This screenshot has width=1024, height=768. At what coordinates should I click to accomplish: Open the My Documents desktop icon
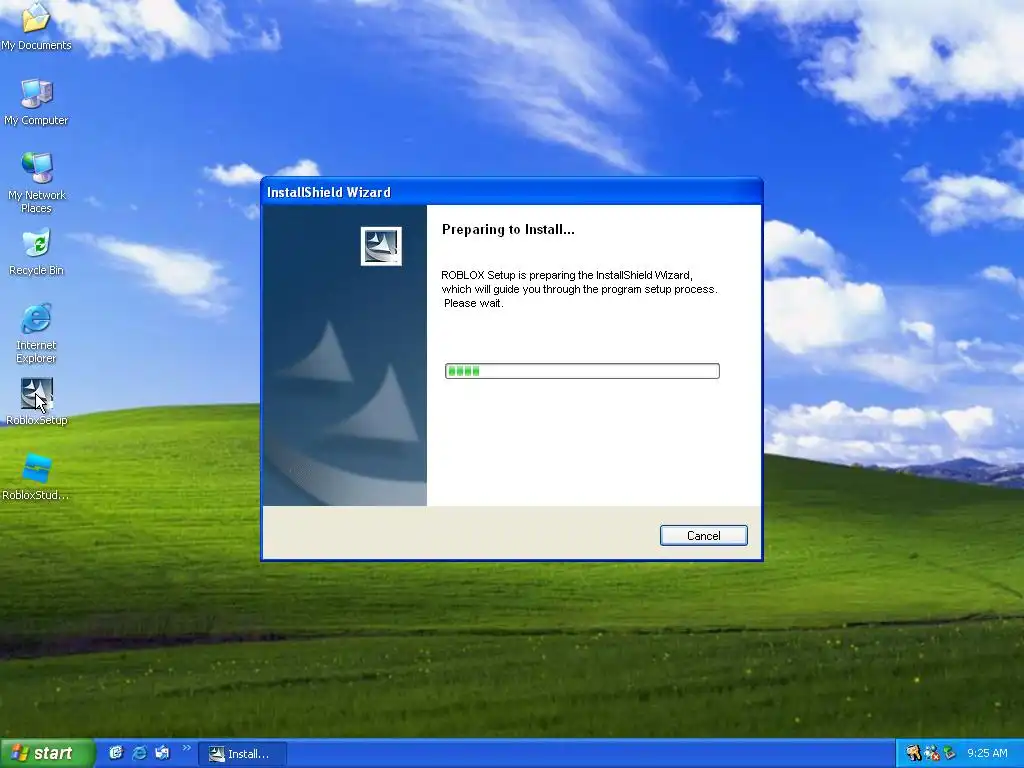(36, 26)
